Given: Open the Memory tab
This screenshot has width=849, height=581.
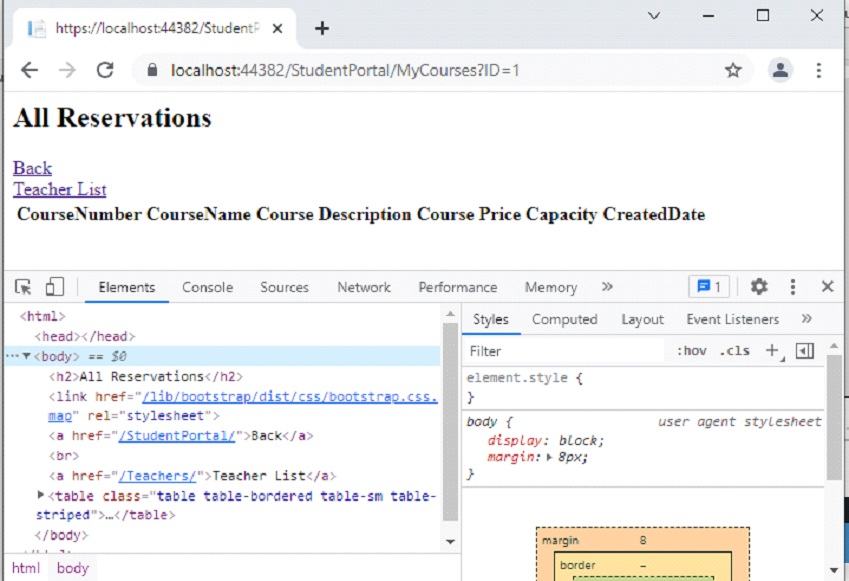Looking at the screenshot, I should [x=551, y=287].
